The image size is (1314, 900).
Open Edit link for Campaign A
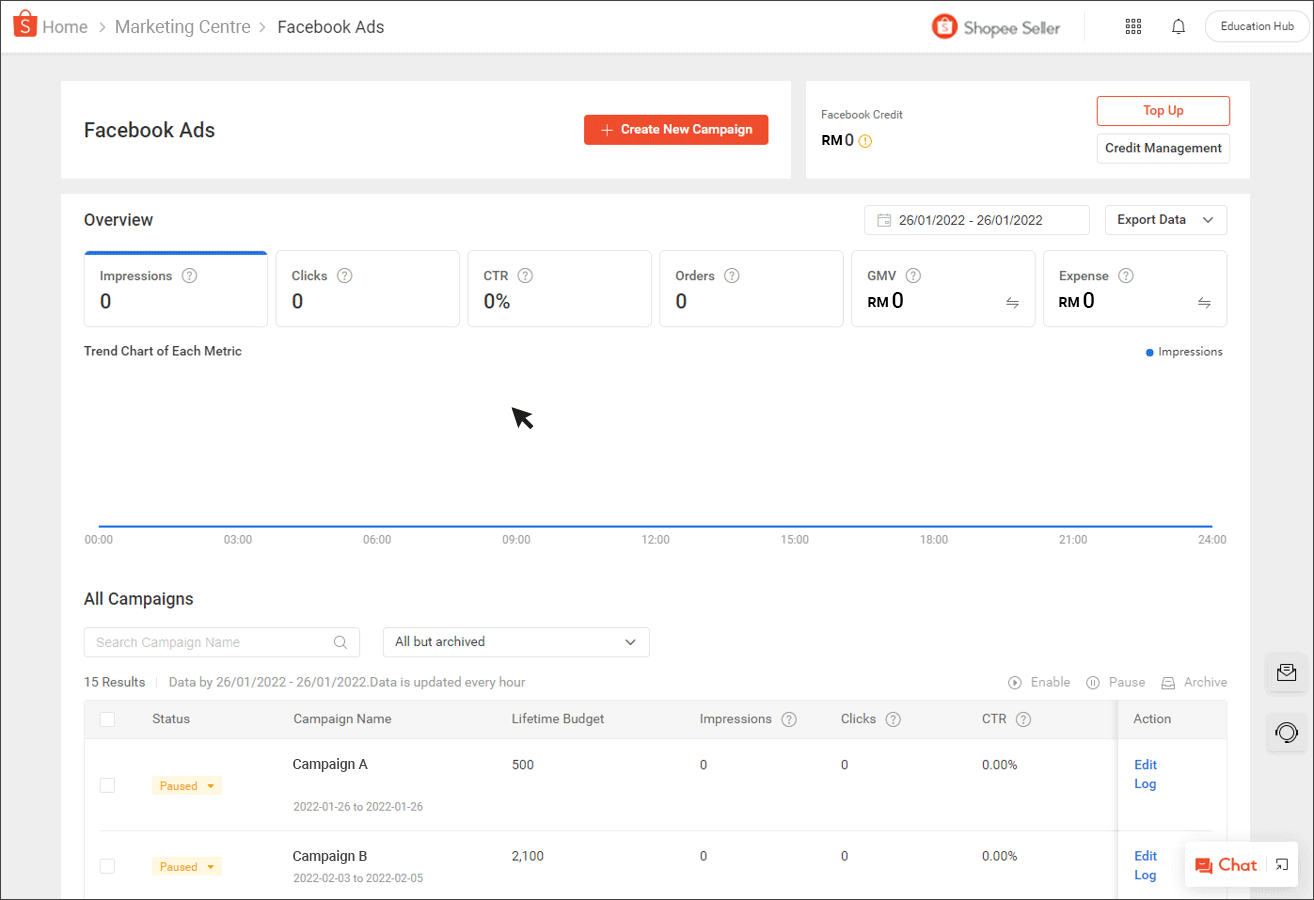click(x=1145, y=764)
